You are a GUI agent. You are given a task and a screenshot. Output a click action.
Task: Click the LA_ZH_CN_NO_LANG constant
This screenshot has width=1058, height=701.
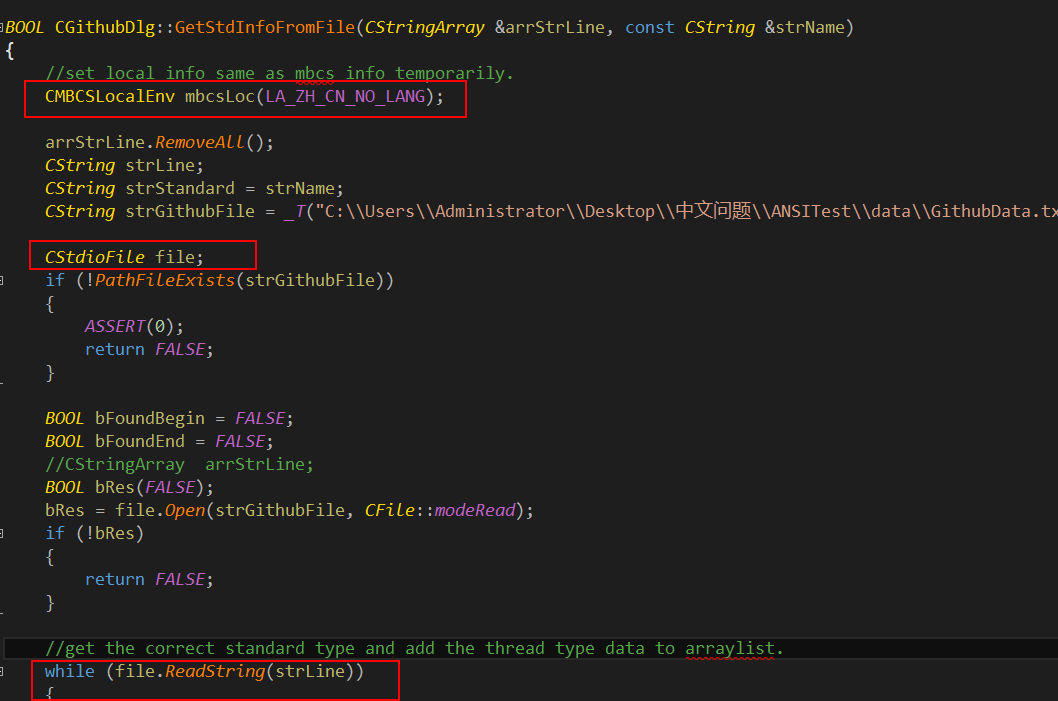pyautogui.click(x=345, y=96)
